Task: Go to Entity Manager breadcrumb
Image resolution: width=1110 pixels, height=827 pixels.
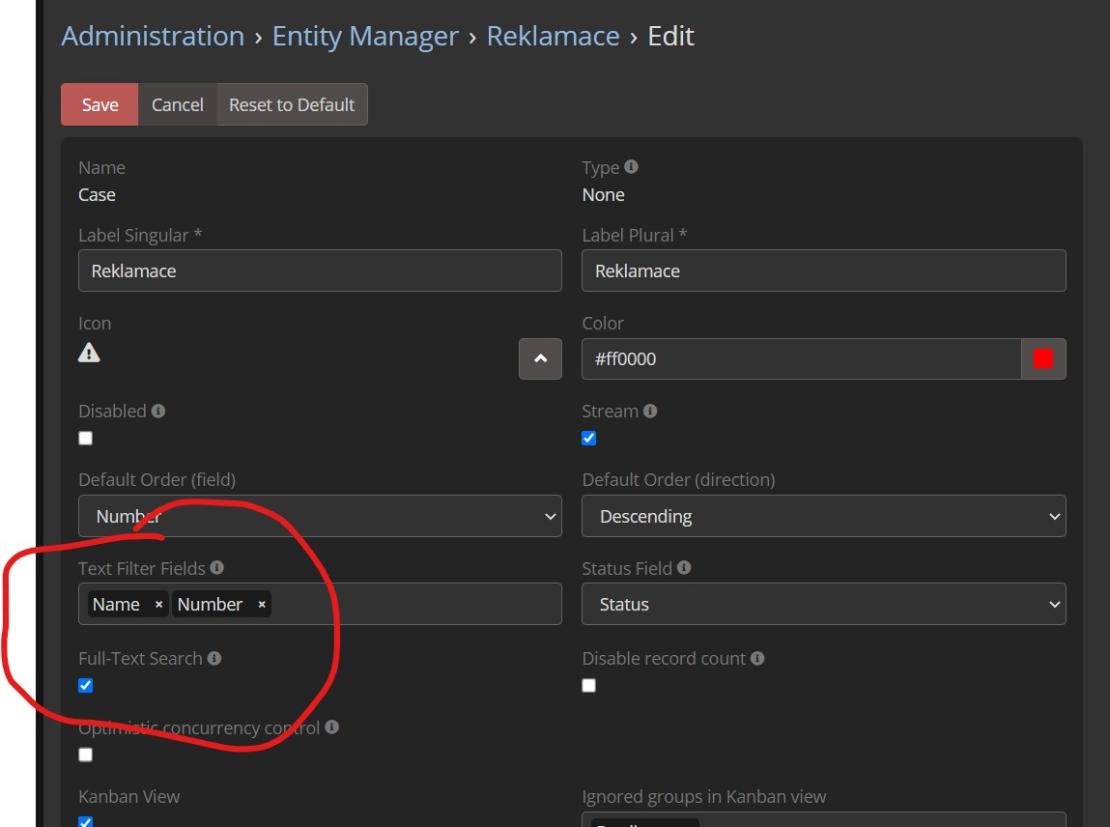Action: [365, 37]
